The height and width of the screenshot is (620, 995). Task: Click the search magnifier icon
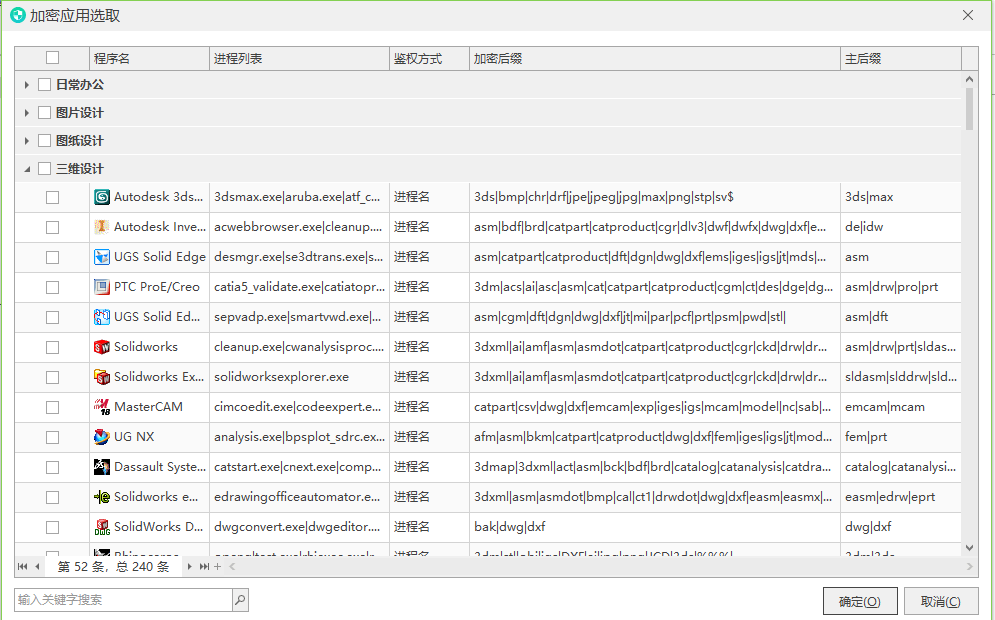(x=240, y=600)
